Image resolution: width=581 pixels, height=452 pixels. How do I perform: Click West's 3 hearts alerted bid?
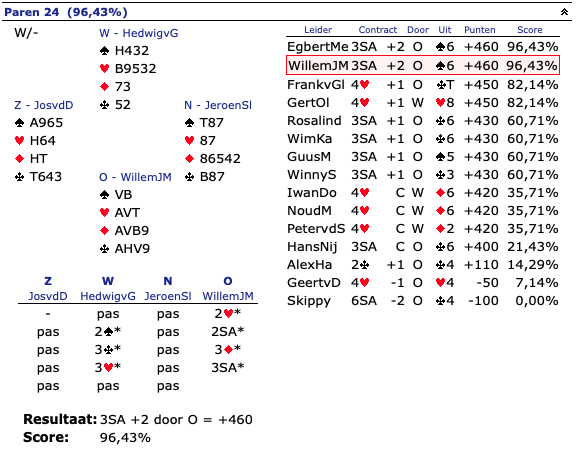[108, 368]
